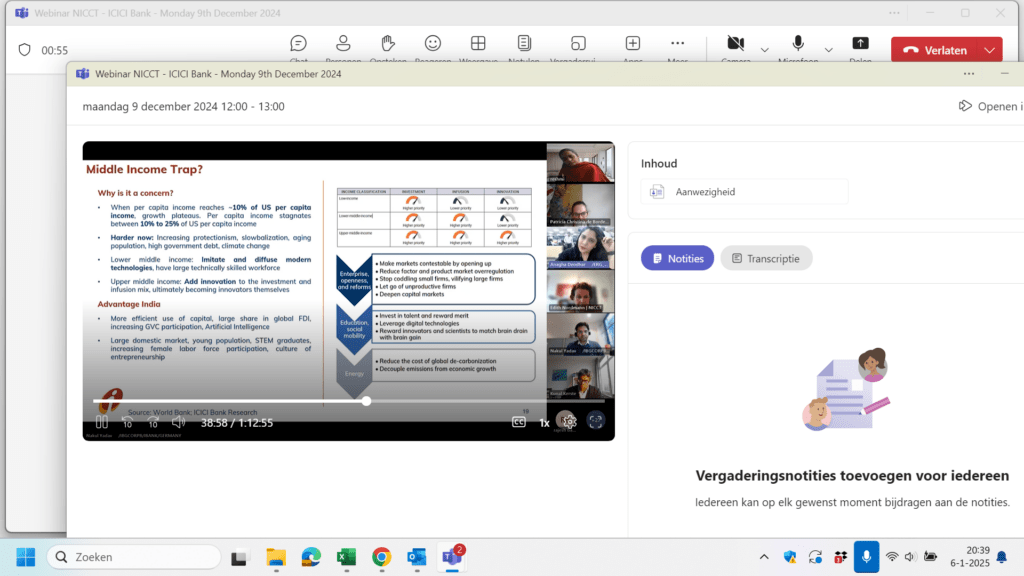The image size is (1024, 576).
Task: Click the red Verlaten leave button
Action: click(x=935, y=50)
